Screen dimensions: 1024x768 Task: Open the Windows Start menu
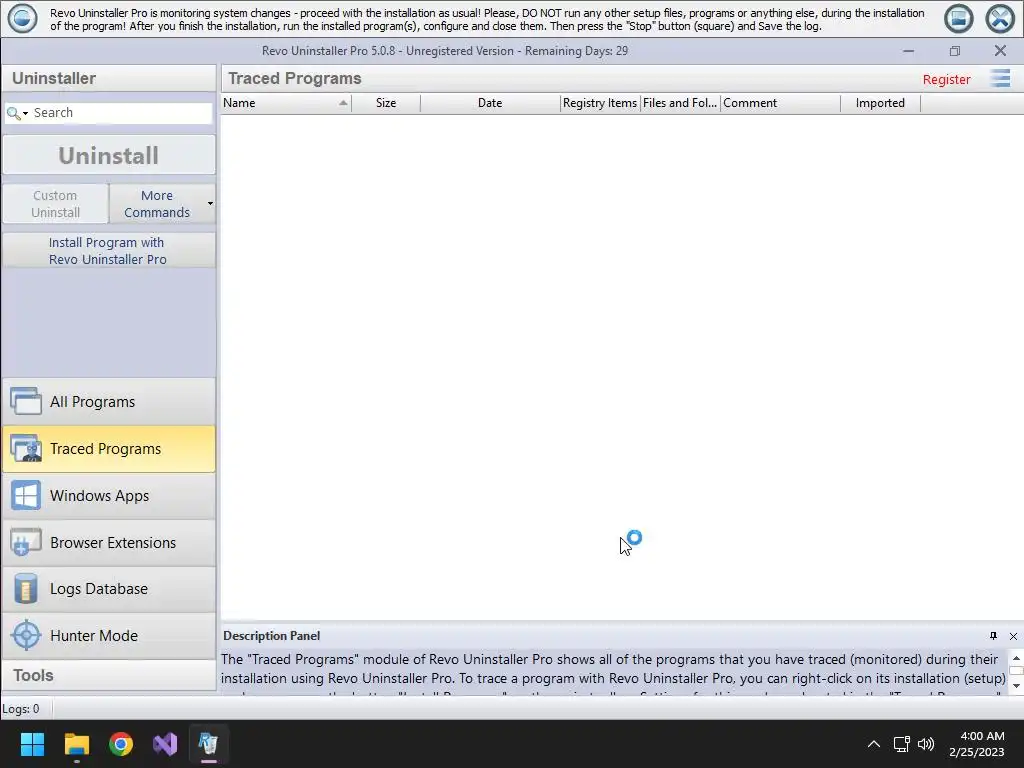pyautogui.click(x=32, y=744)
